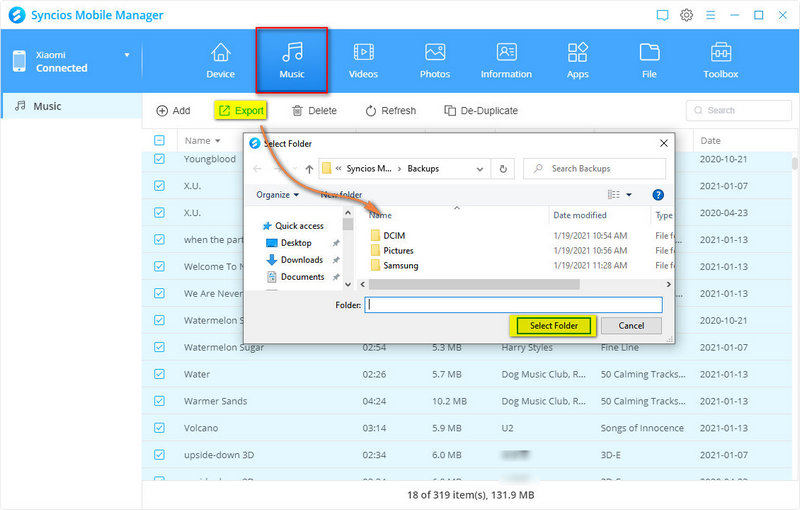Sort by Name column dropdown arrow

(218, 141)
